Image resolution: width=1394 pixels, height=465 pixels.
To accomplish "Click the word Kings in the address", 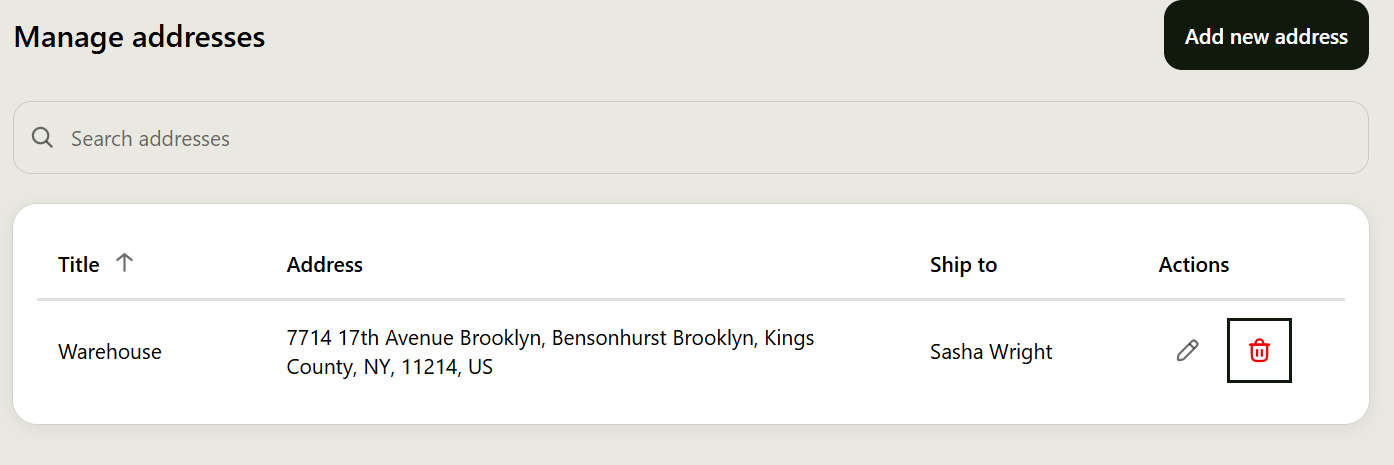I will 790,338.
